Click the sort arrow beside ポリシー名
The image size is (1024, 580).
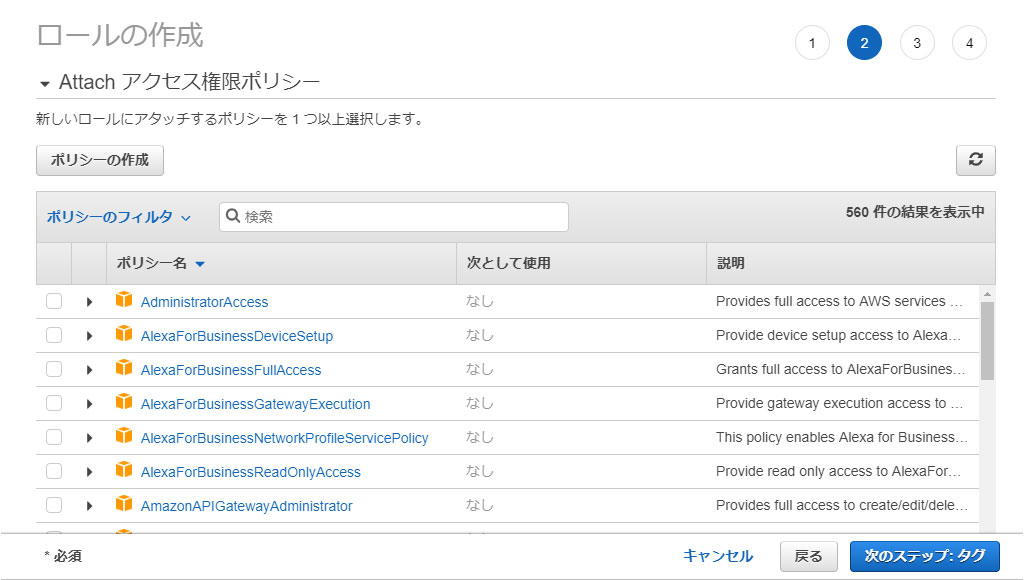[x=200, y=264]
